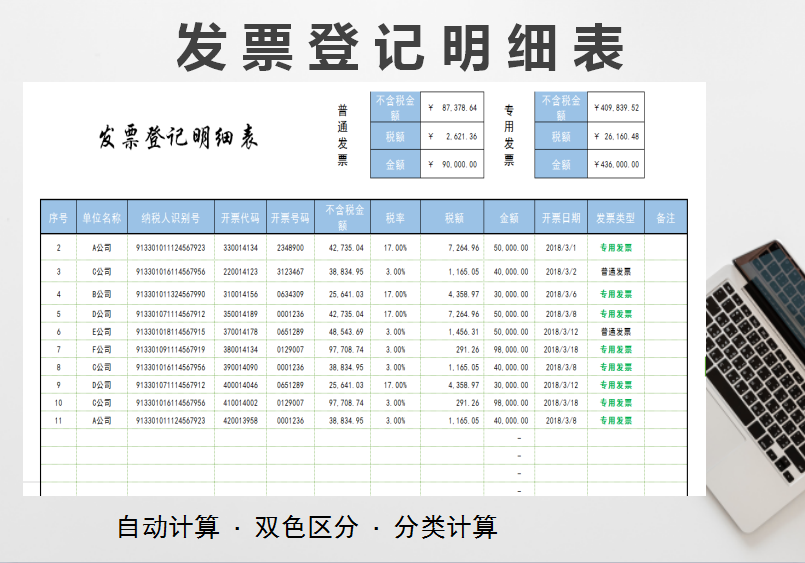Click the date 2018/3/6
Viewport: 805px width, 563px height.
tap(561, 294)
